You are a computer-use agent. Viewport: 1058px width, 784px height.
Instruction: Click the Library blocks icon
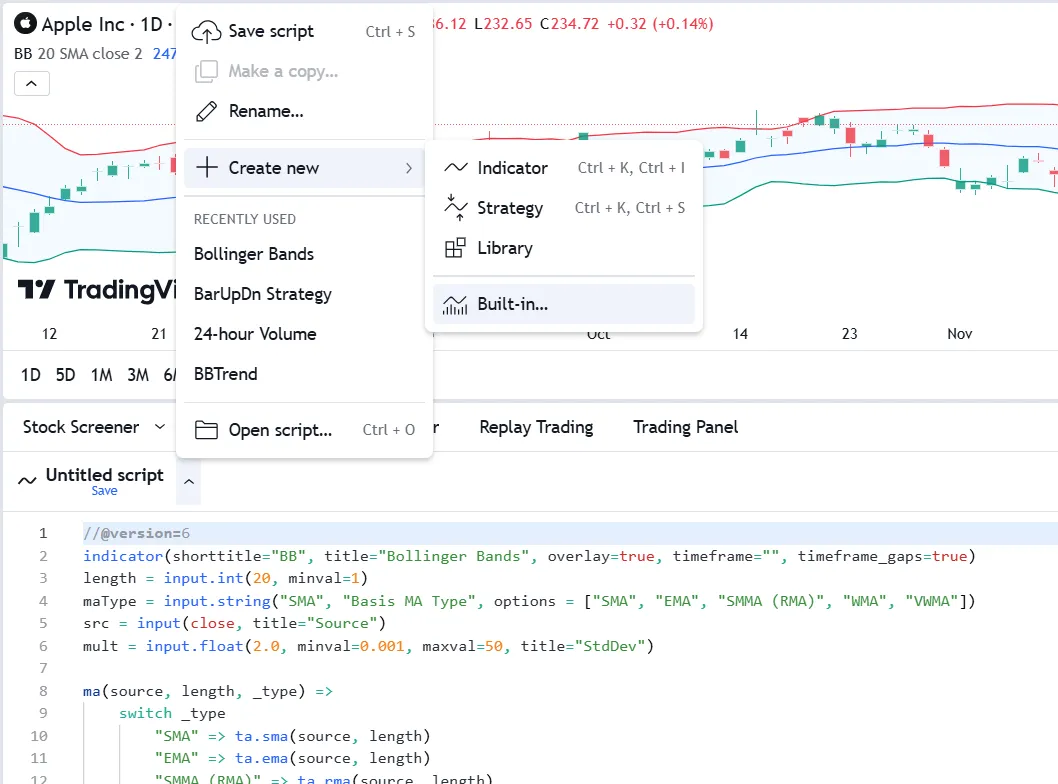click(456, 248)
